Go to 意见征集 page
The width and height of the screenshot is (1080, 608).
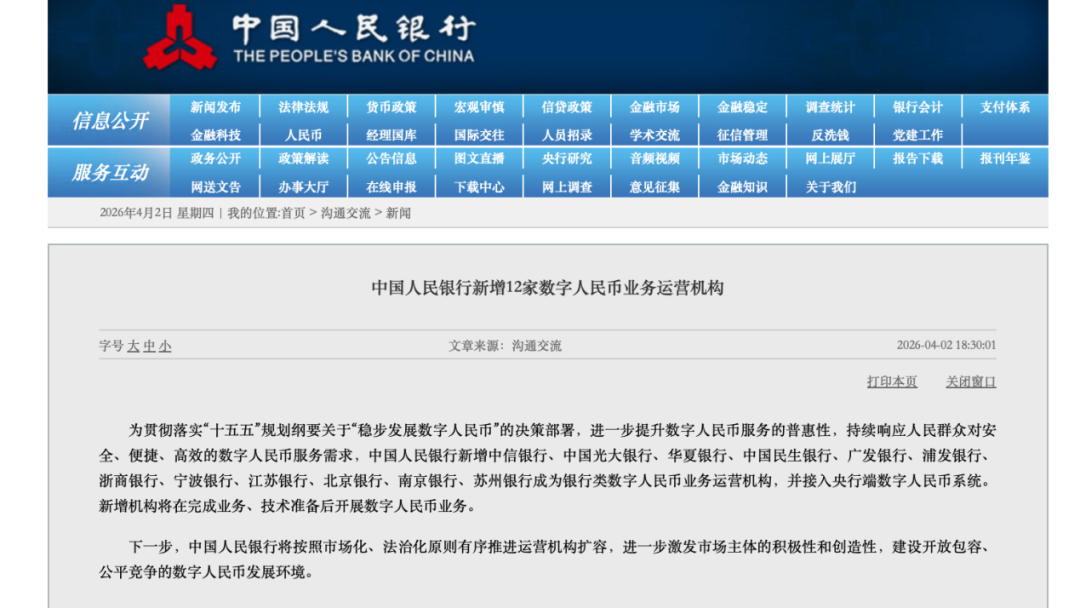pos(654,187)
